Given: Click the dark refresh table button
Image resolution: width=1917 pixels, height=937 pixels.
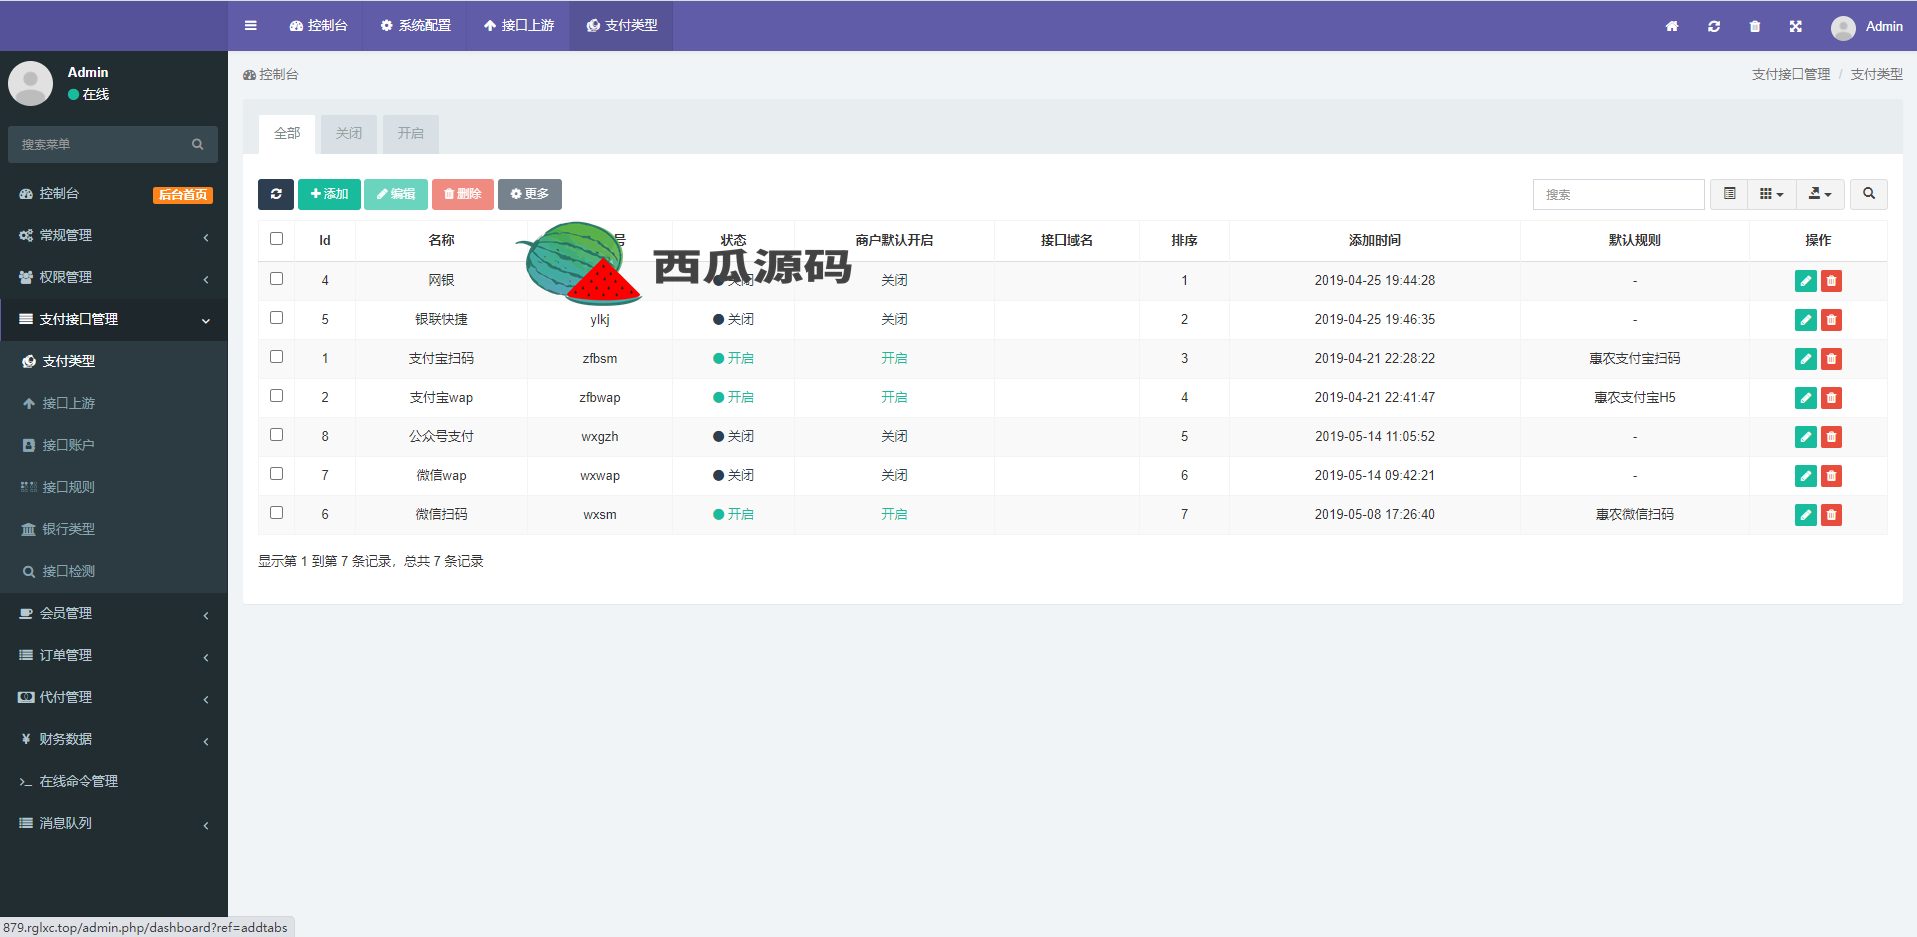Looking at the screenshot, I should [275, 194].
